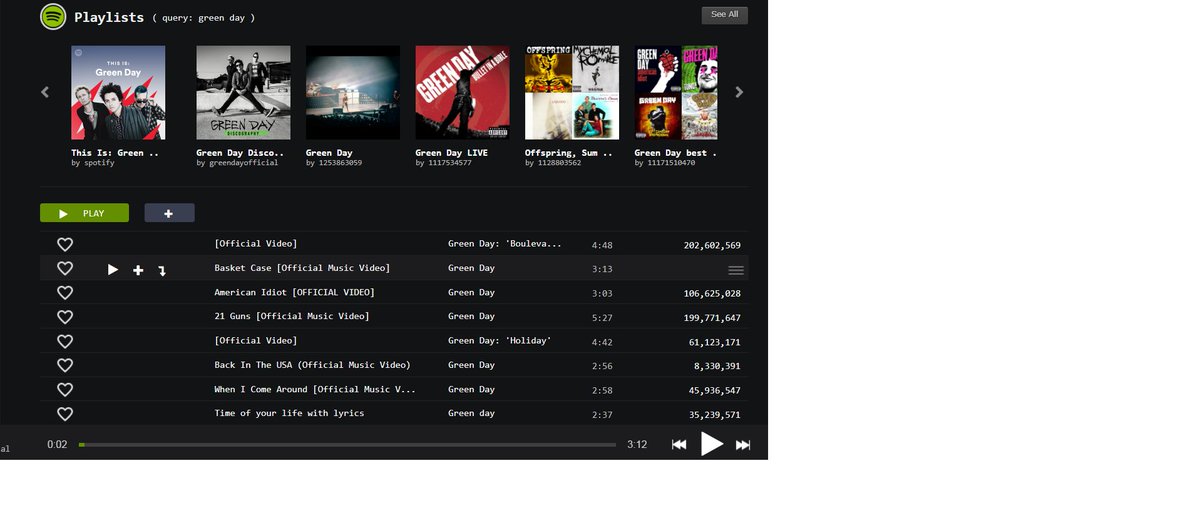Open This Is: Green Day playlist cover
The width and height of the screenshot is (1200, 518).
click(x=118, y=92)
